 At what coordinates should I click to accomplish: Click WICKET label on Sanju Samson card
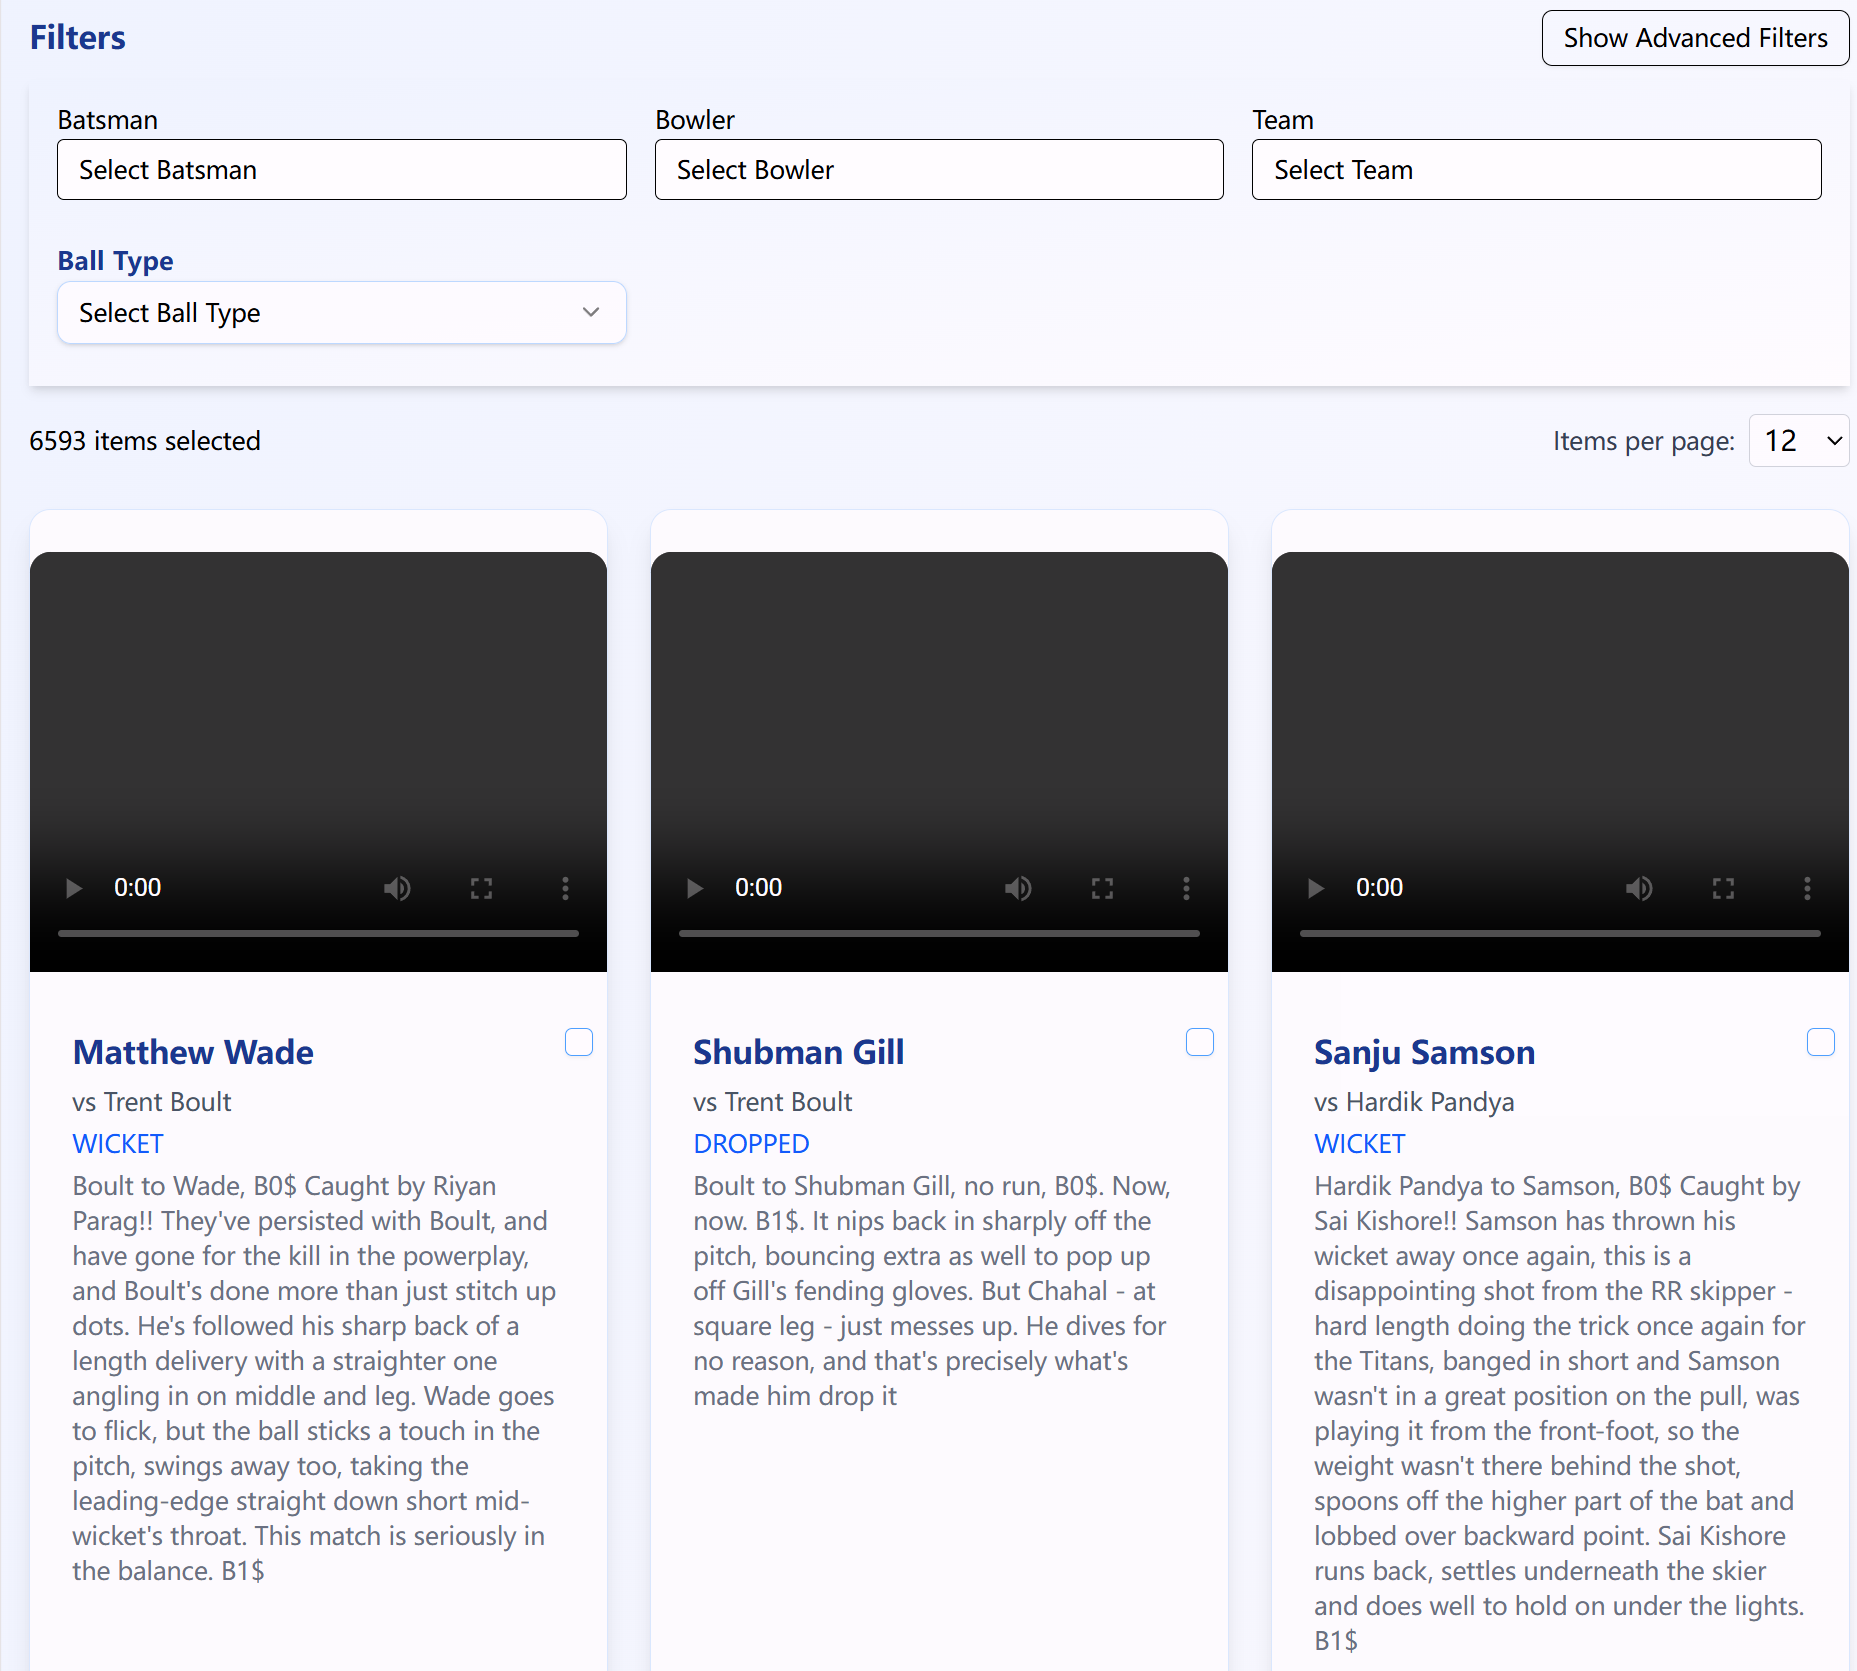pos(1360,1144)
